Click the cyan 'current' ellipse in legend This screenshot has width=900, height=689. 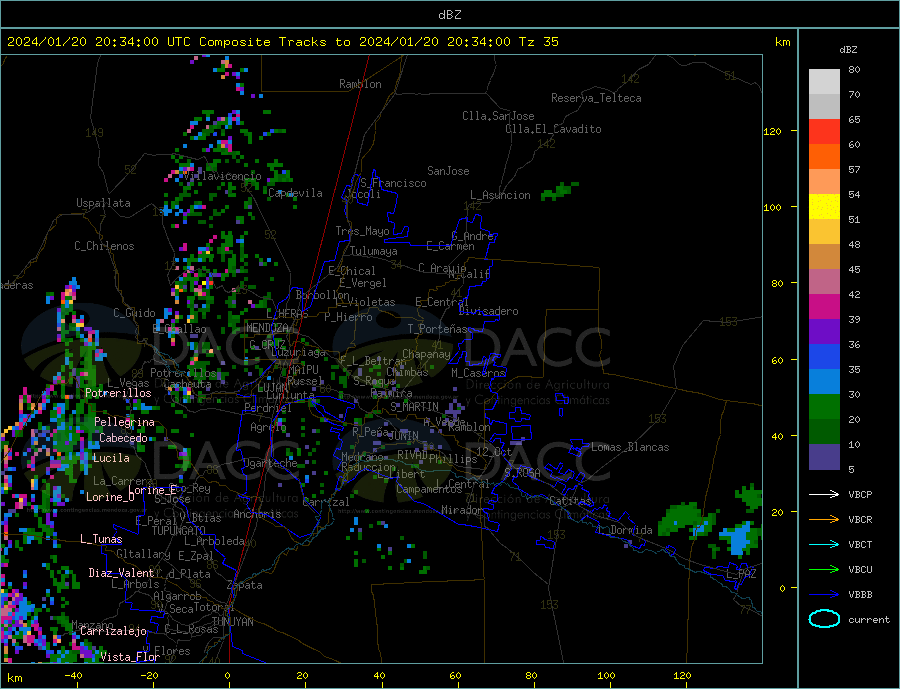click(824, 619)
